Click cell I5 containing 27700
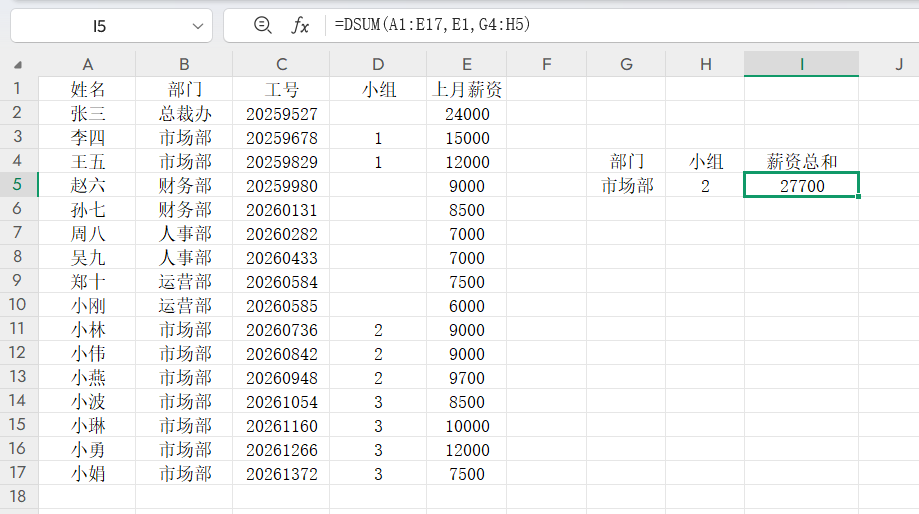Screen dimensions: 919x514 pos(801,186)
